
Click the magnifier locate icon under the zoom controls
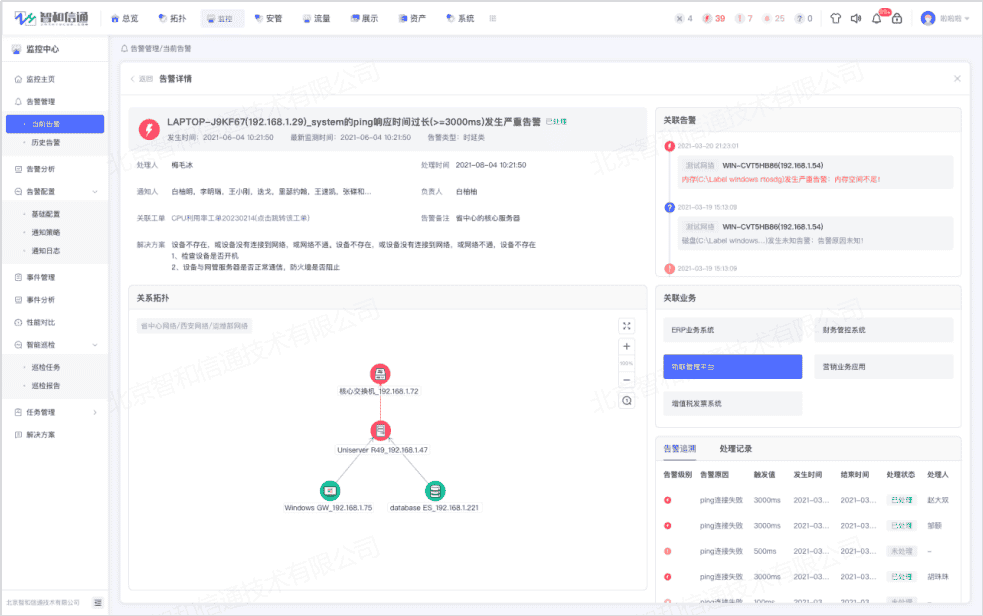point(625,398)
